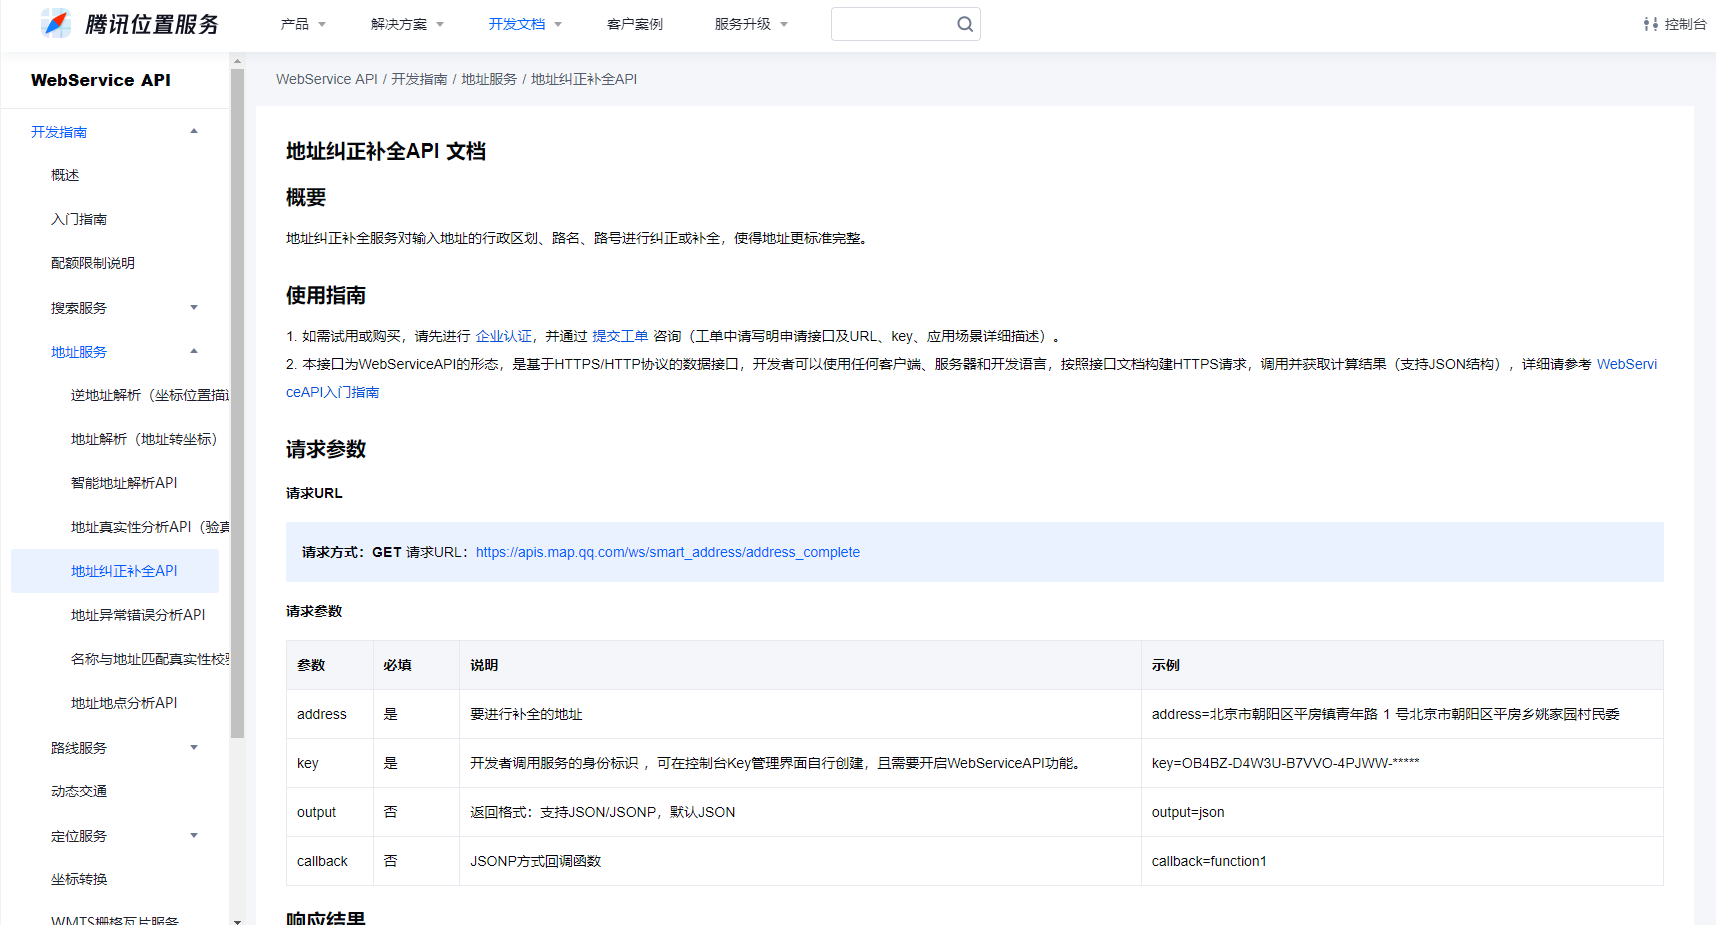
Task: Collapse the 地址服务 section
Action: [x=193, y=351]
